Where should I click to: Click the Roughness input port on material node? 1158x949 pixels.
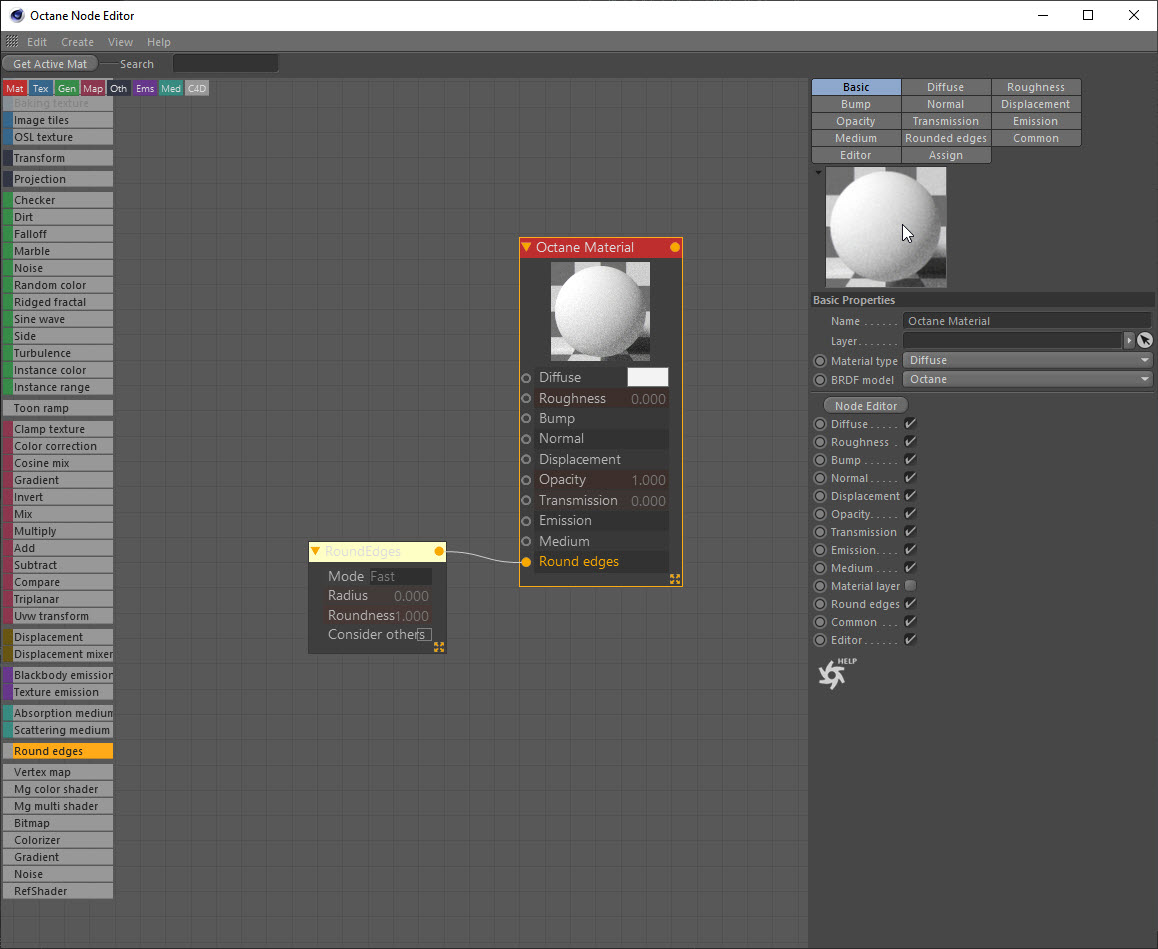(x=526, y=399)
